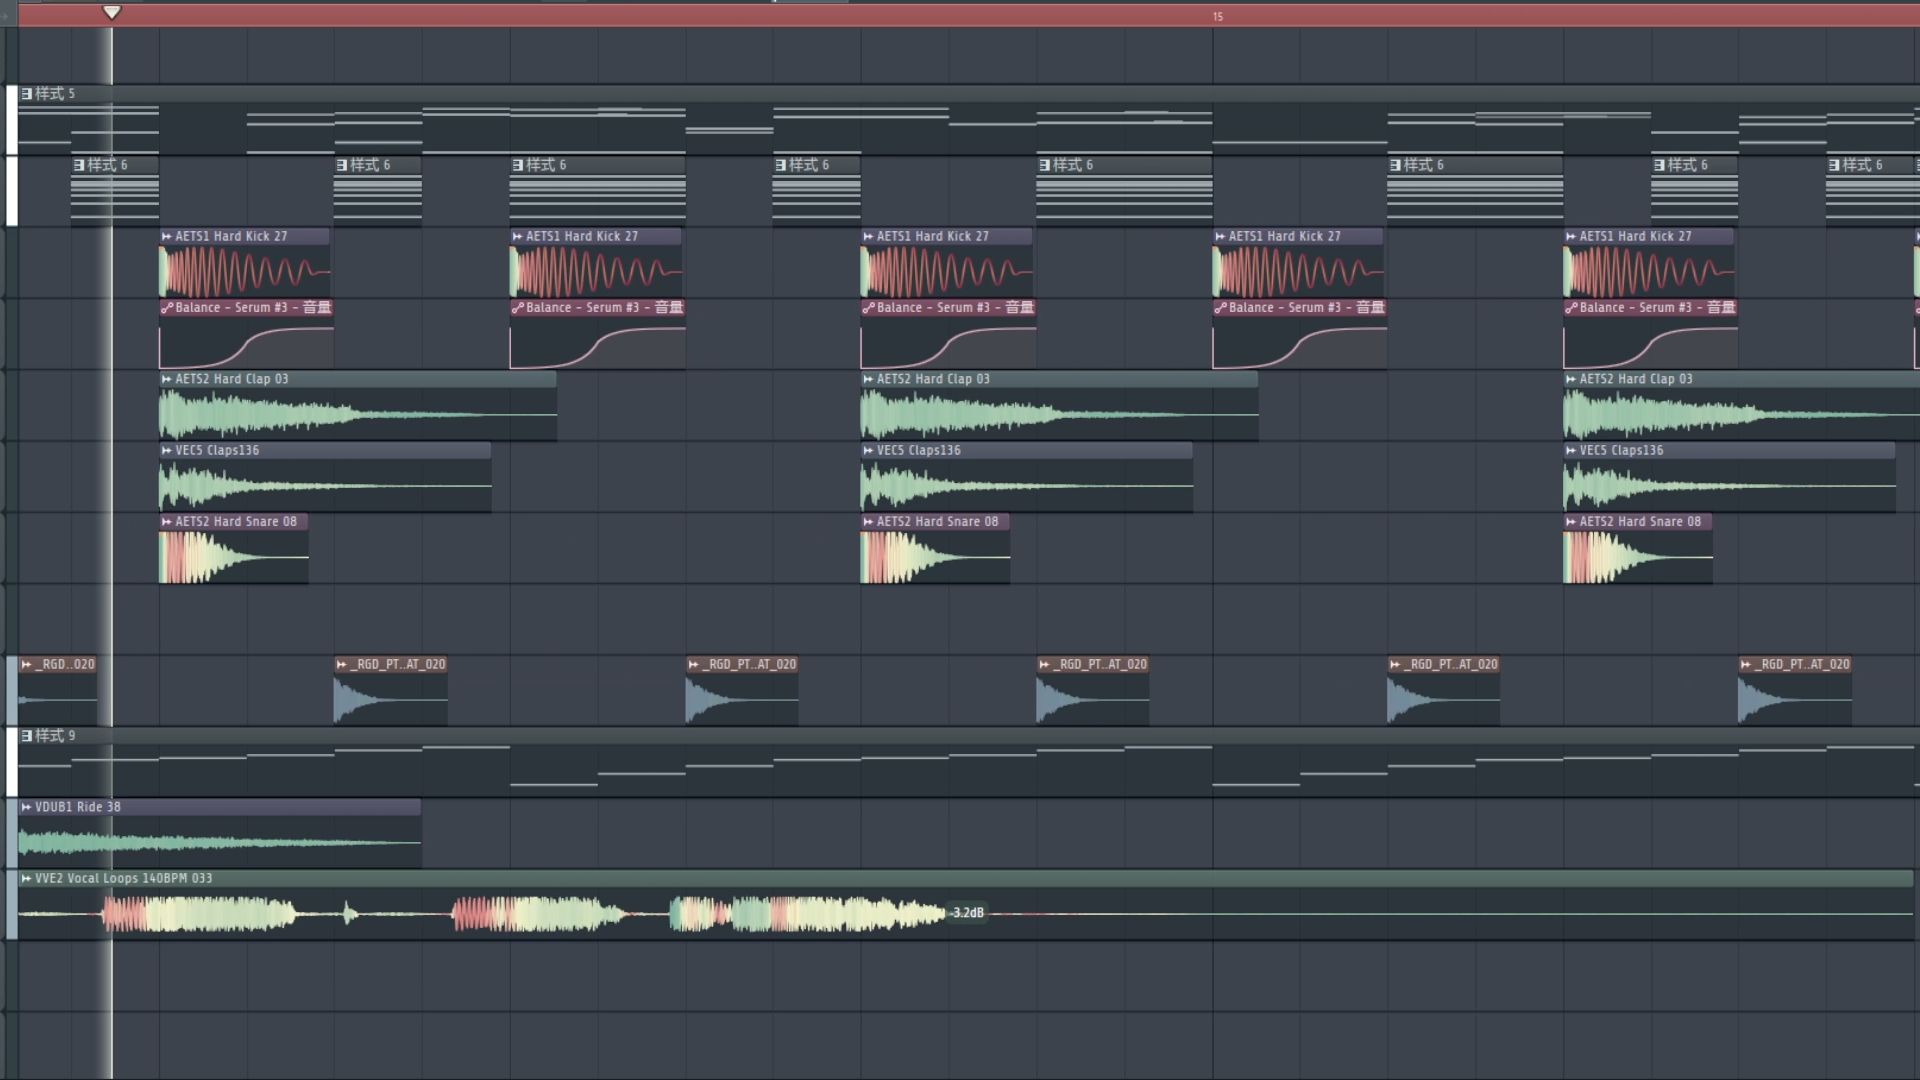Click the piano-roll icon on the 样式 5 clip
This screenshot has width=1920, height=1080.
point(27,94)
